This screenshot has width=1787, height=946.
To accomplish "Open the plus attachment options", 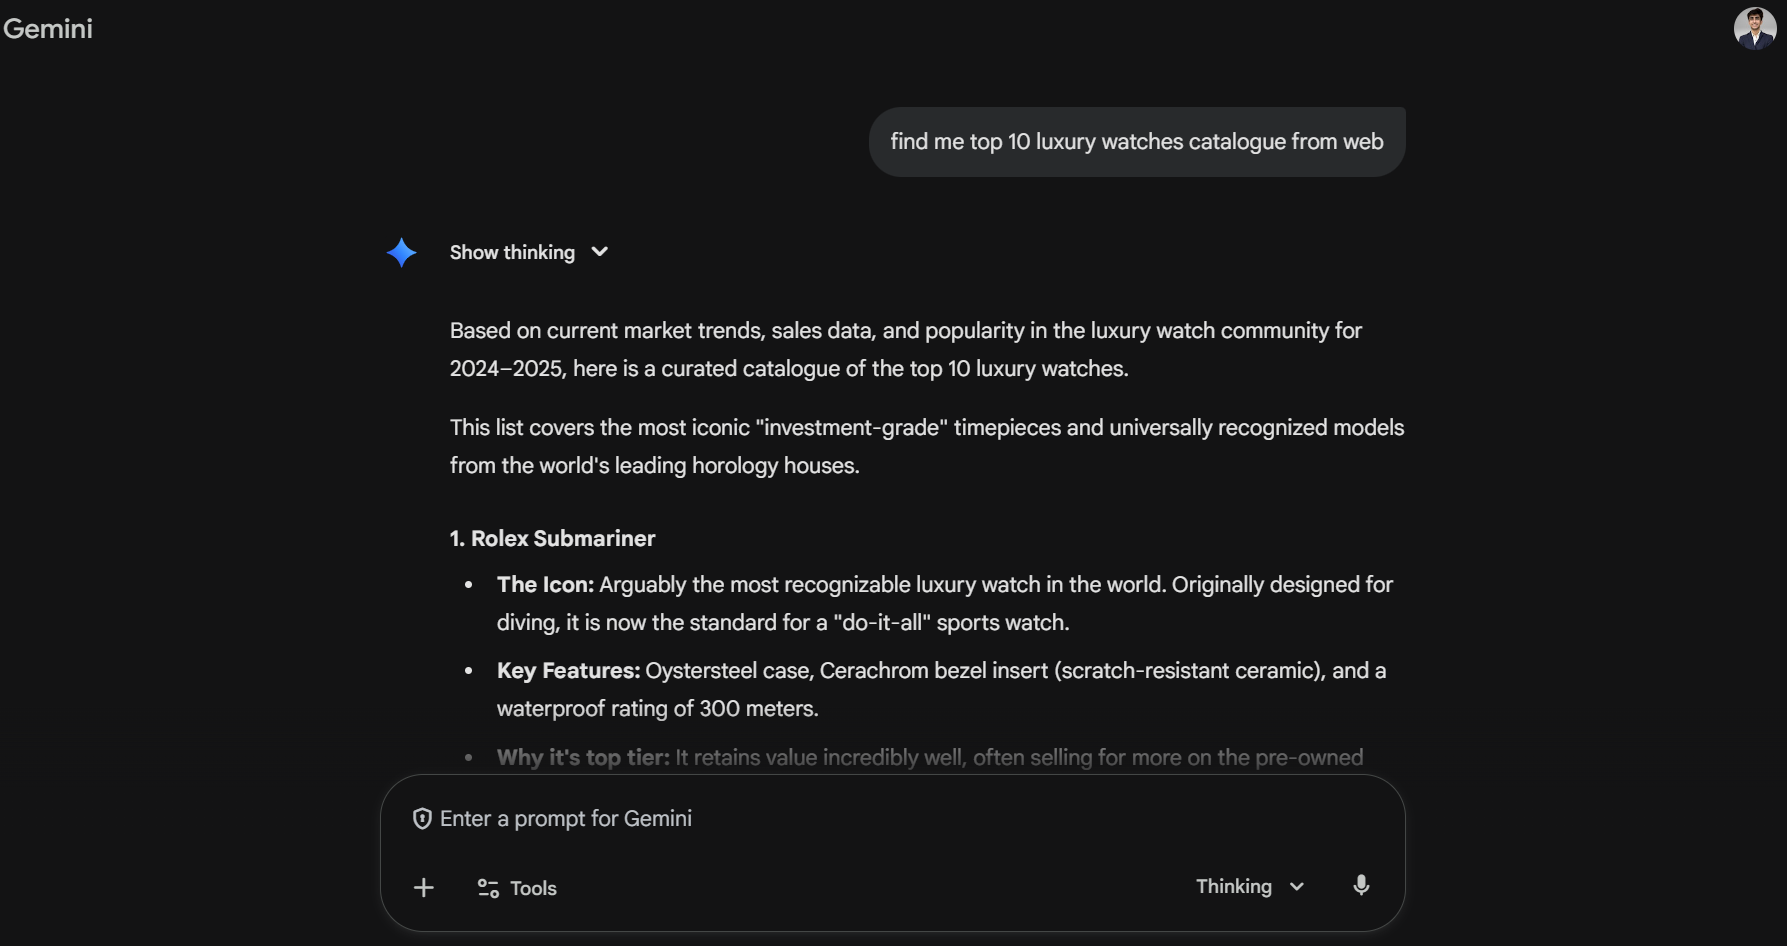I will point(424,887).
